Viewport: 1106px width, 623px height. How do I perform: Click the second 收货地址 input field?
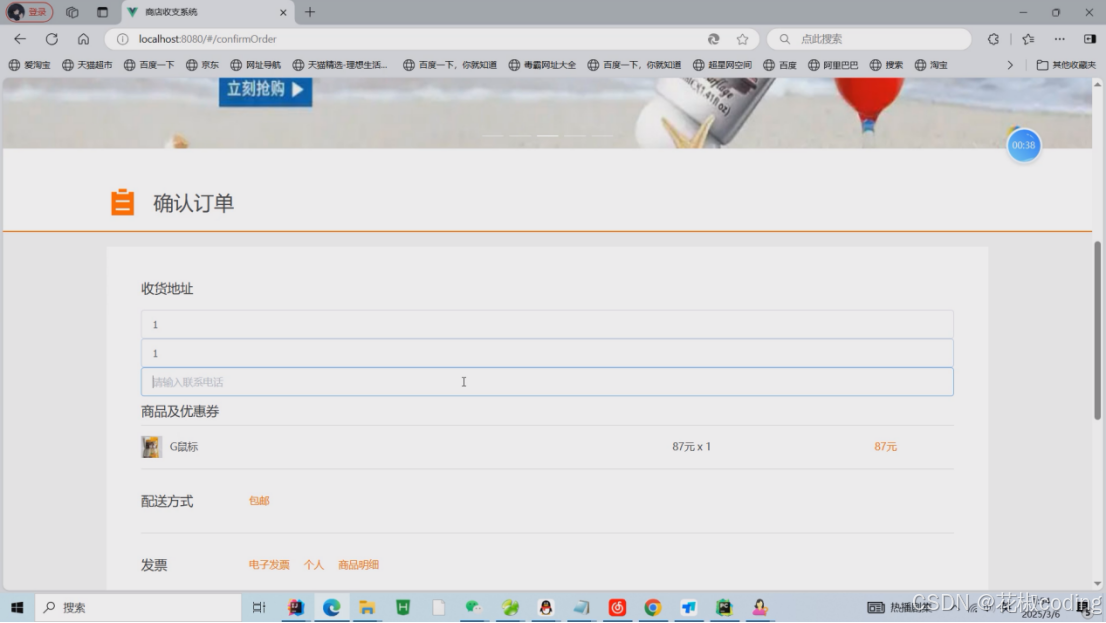(547, 353)
